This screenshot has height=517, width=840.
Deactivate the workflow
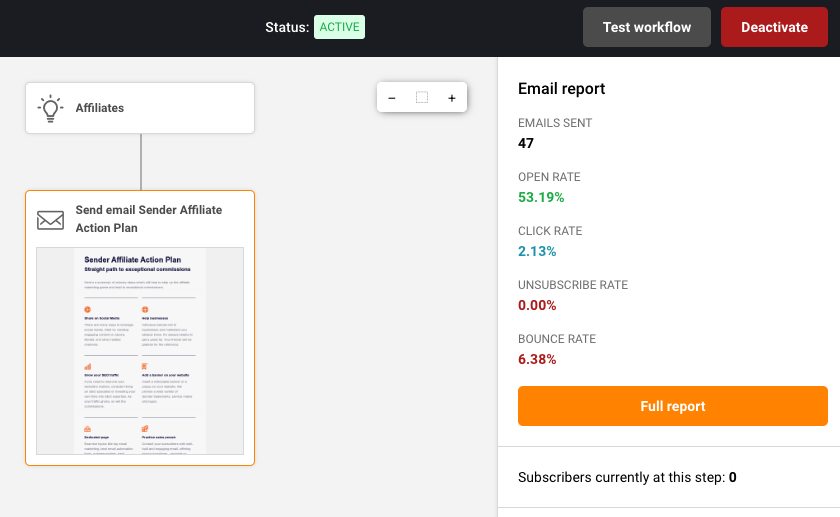click(774, 27)
